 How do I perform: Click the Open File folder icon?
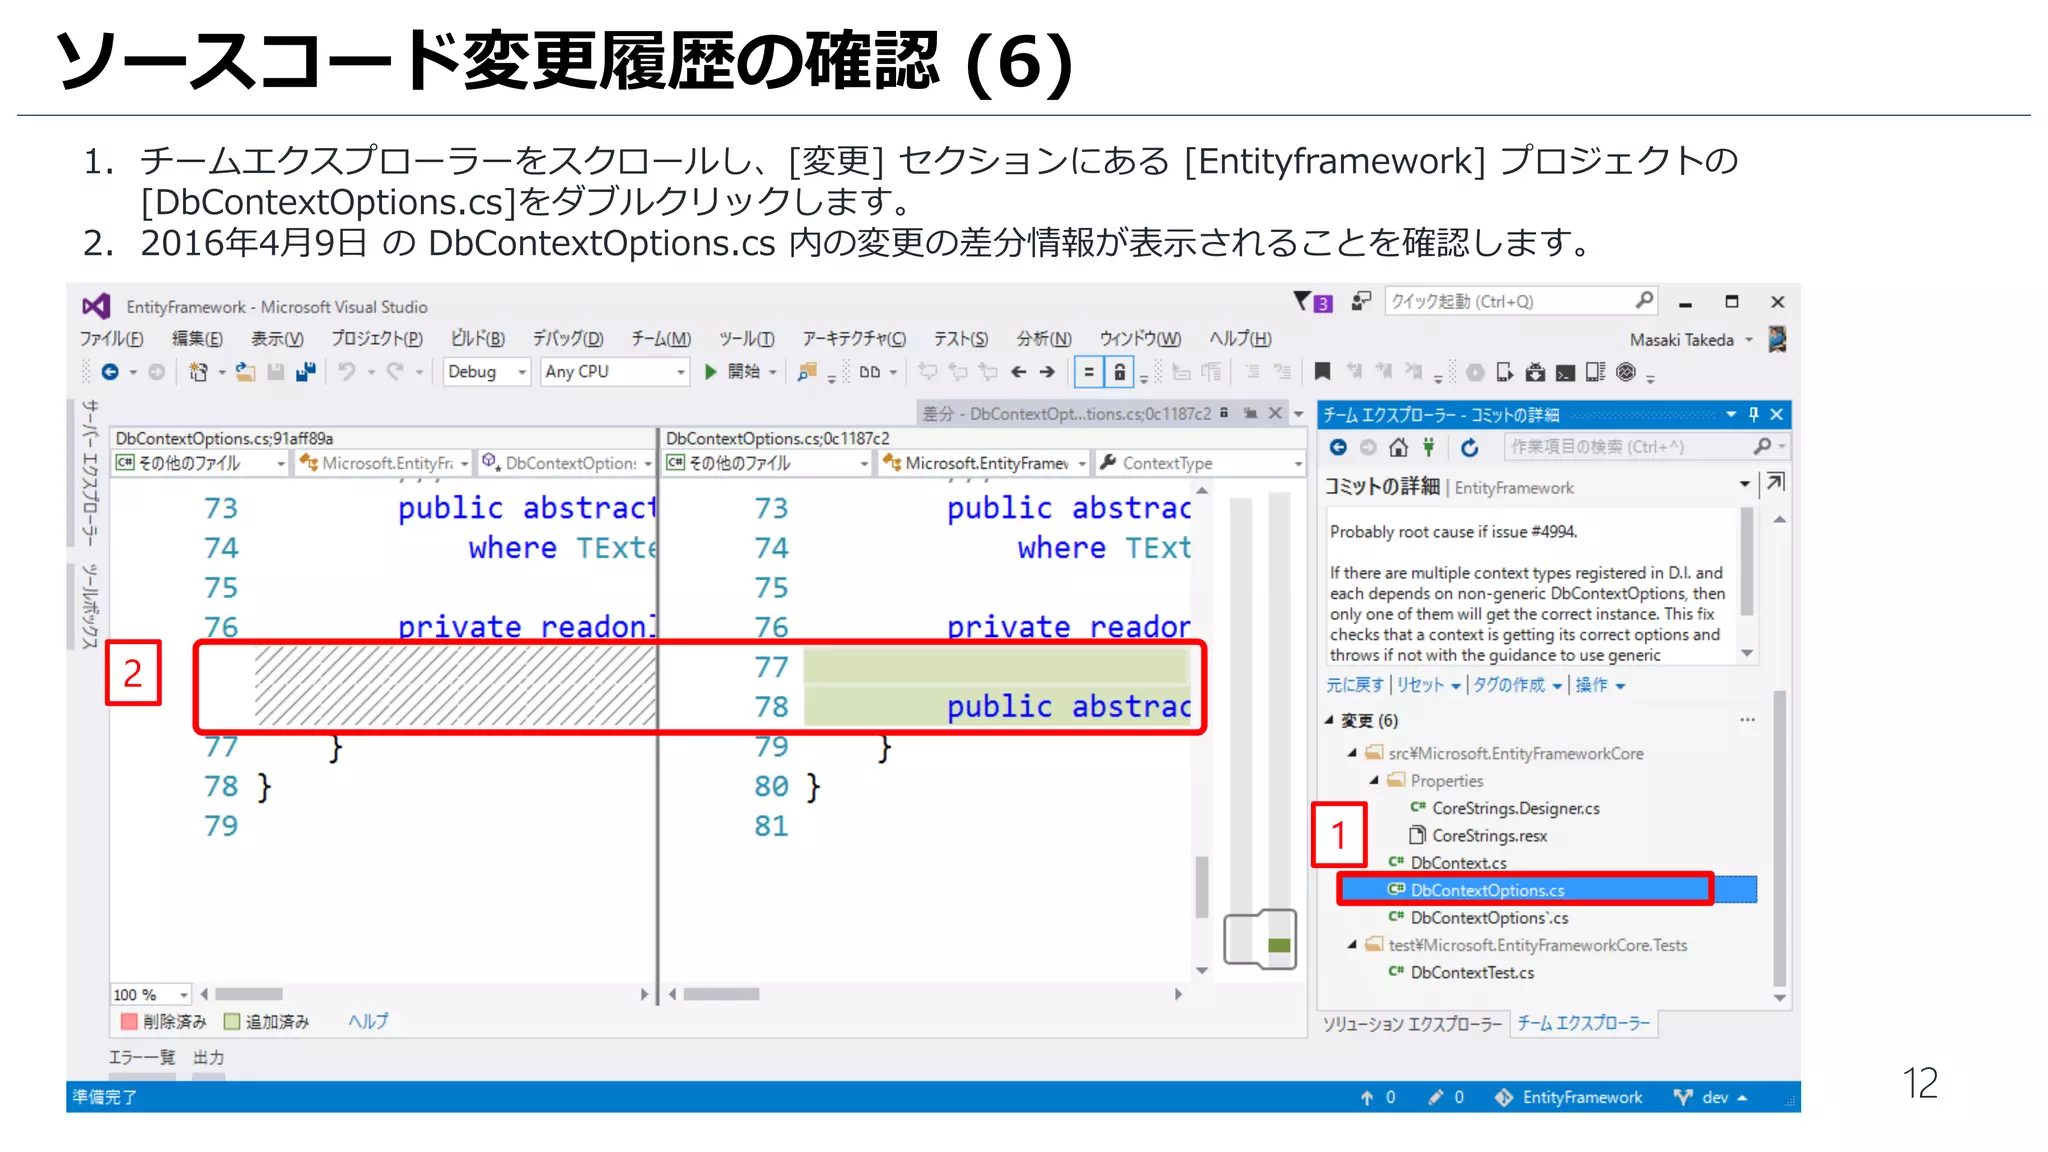point(245,372)
